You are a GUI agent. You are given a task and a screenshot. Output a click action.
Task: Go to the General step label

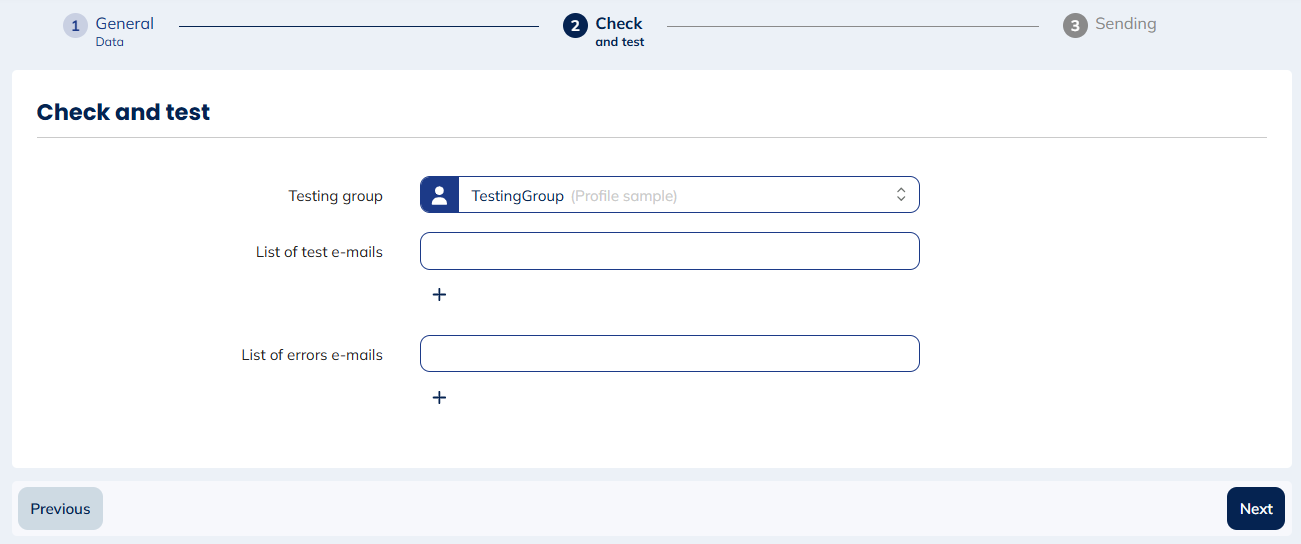pos(124,24)
